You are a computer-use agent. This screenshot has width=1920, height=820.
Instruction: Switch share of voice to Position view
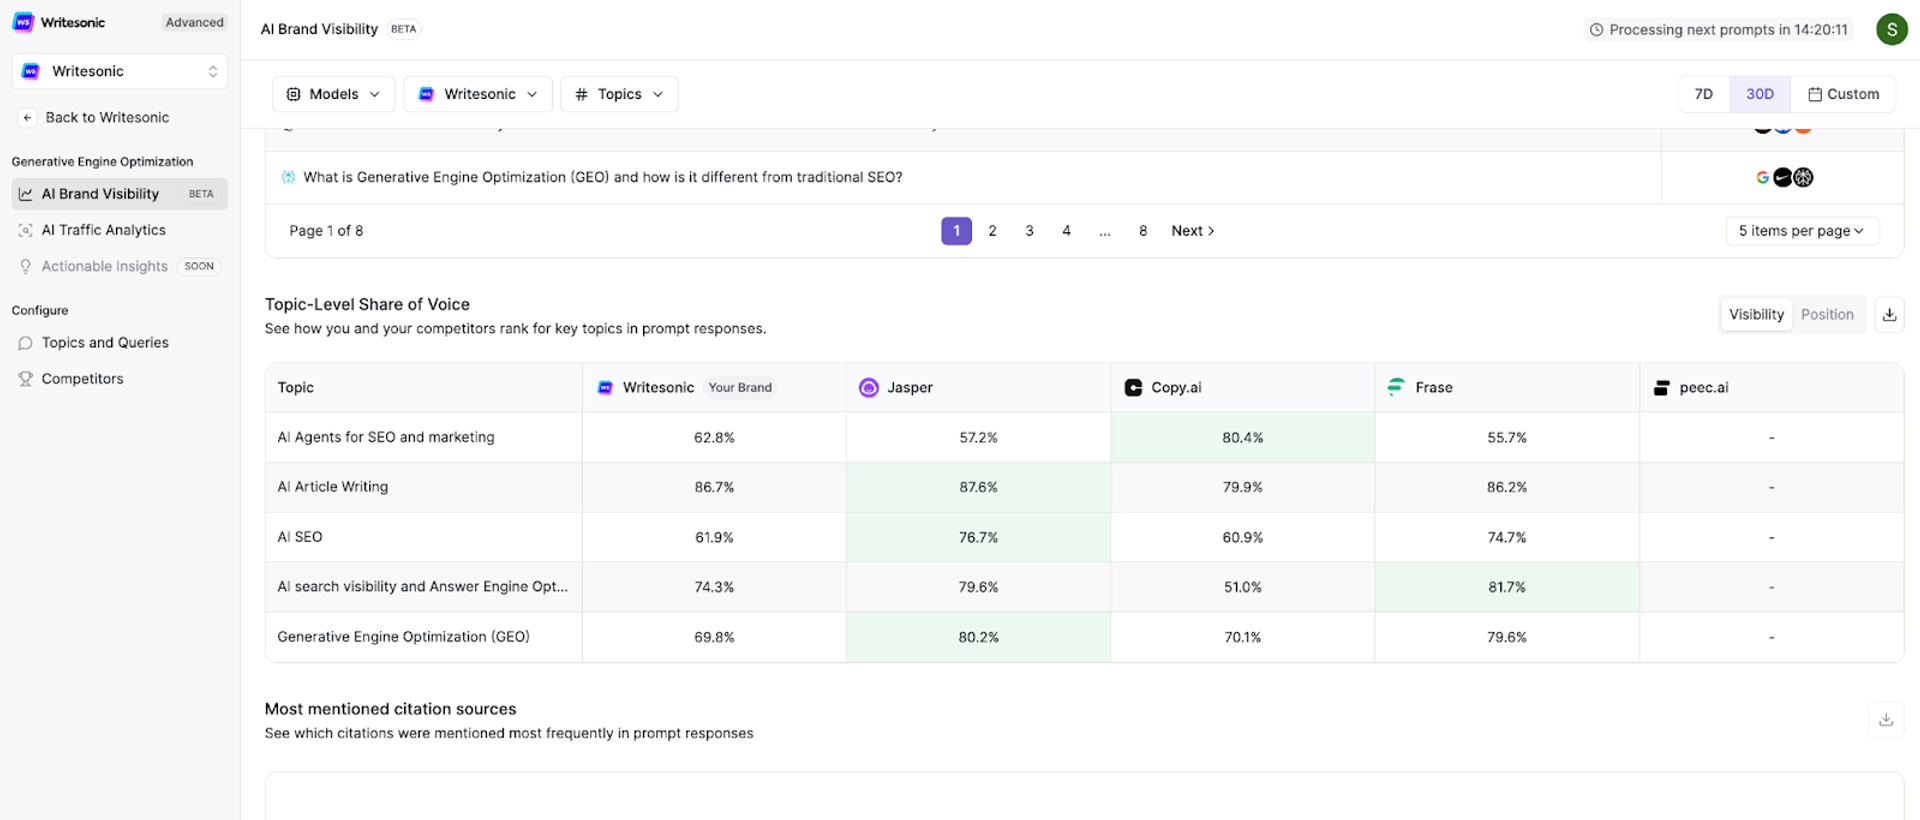[x=1827, y=315]
